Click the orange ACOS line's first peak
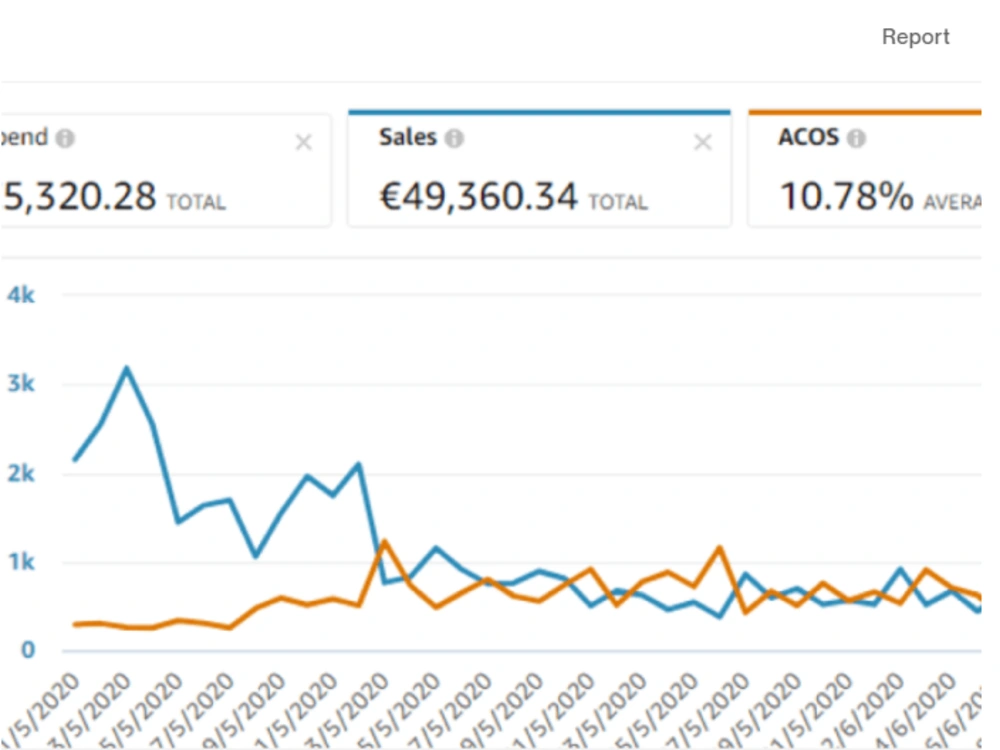Screen dimensions: 1000x750 coord(384,541)
